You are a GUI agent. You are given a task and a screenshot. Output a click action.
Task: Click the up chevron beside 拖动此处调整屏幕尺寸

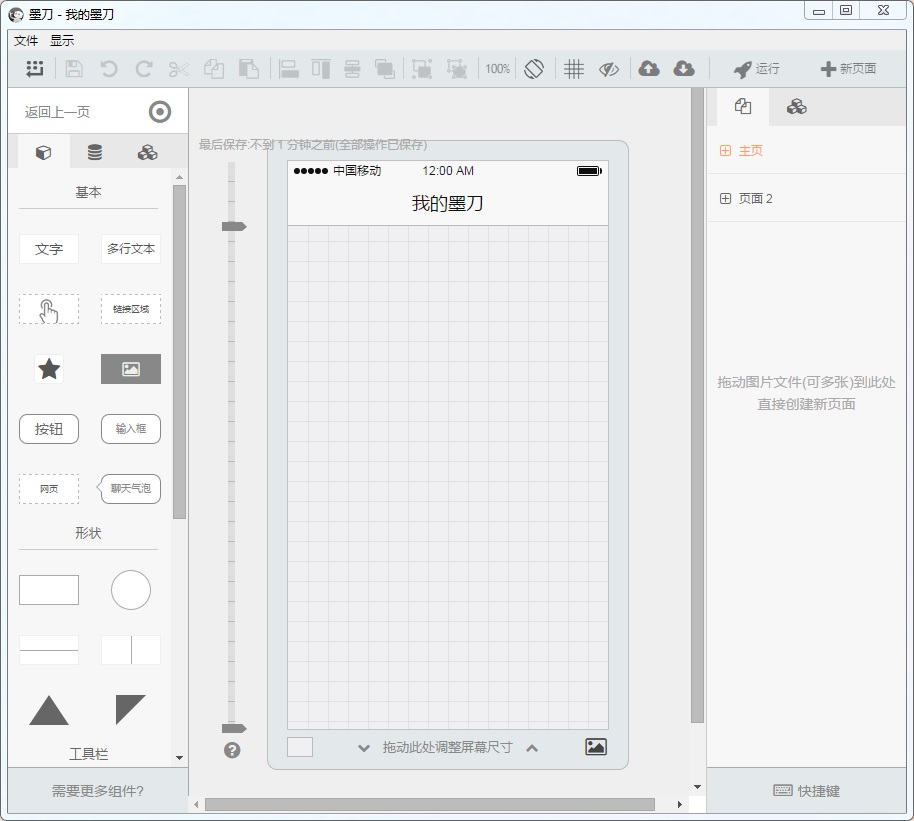pyautogui.click(x=532, y=748)
